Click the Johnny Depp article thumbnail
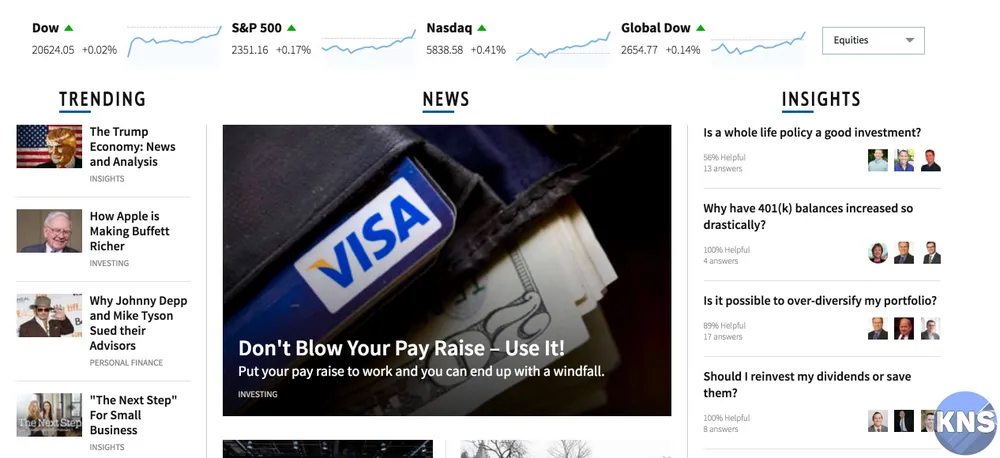1000x458 pixels. click(x=49, y=315)
